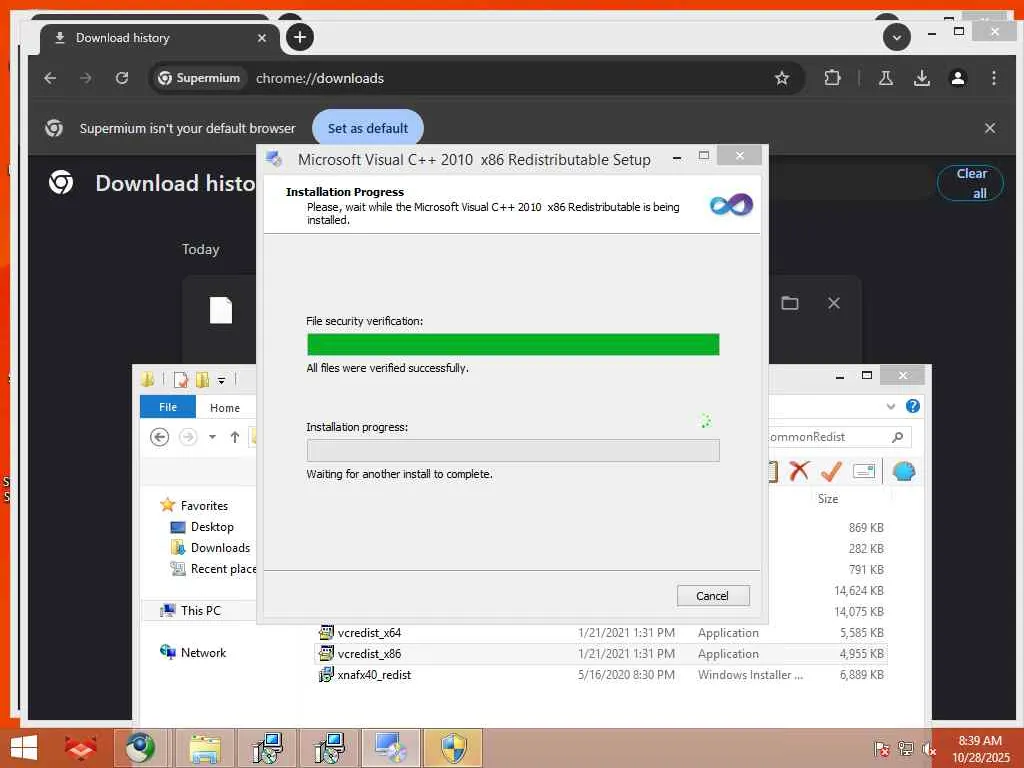1024x768 pixels.
Task: Open the Action Center flag icon
Action: coord(882,749)
